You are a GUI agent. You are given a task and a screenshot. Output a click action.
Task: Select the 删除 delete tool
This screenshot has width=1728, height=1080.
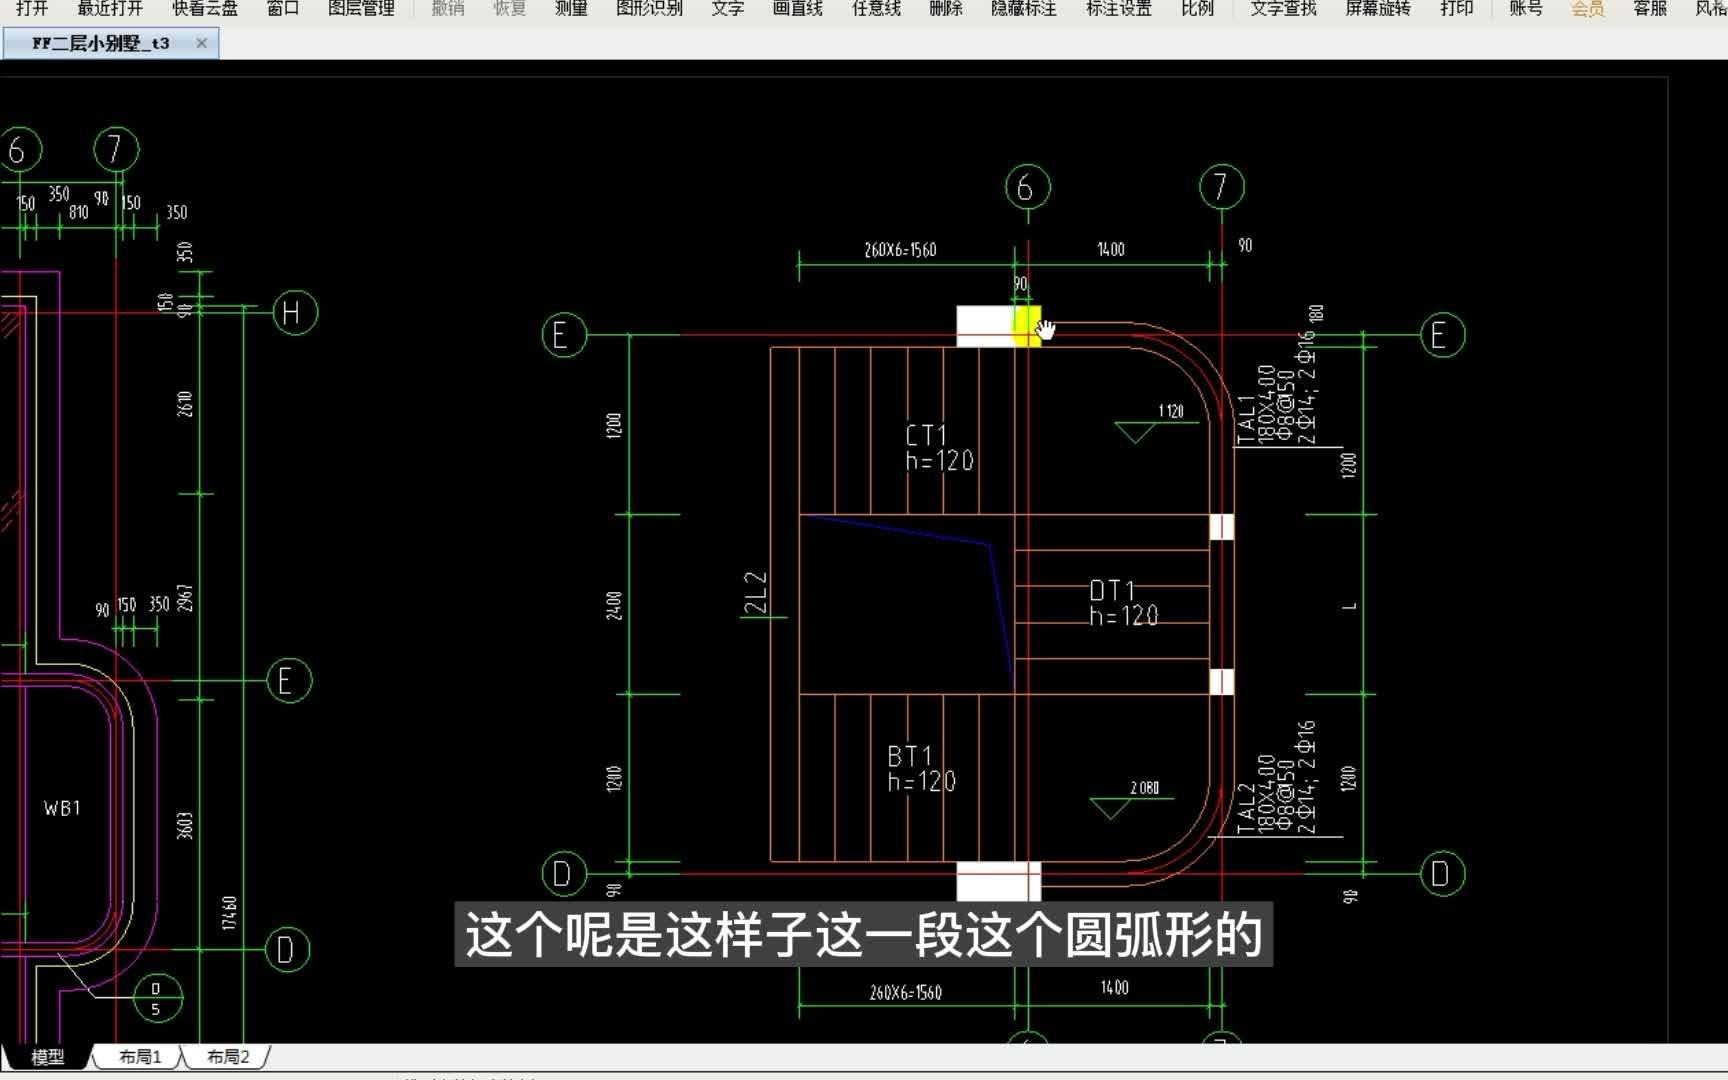pyautogui.click(x=946, y=8)
